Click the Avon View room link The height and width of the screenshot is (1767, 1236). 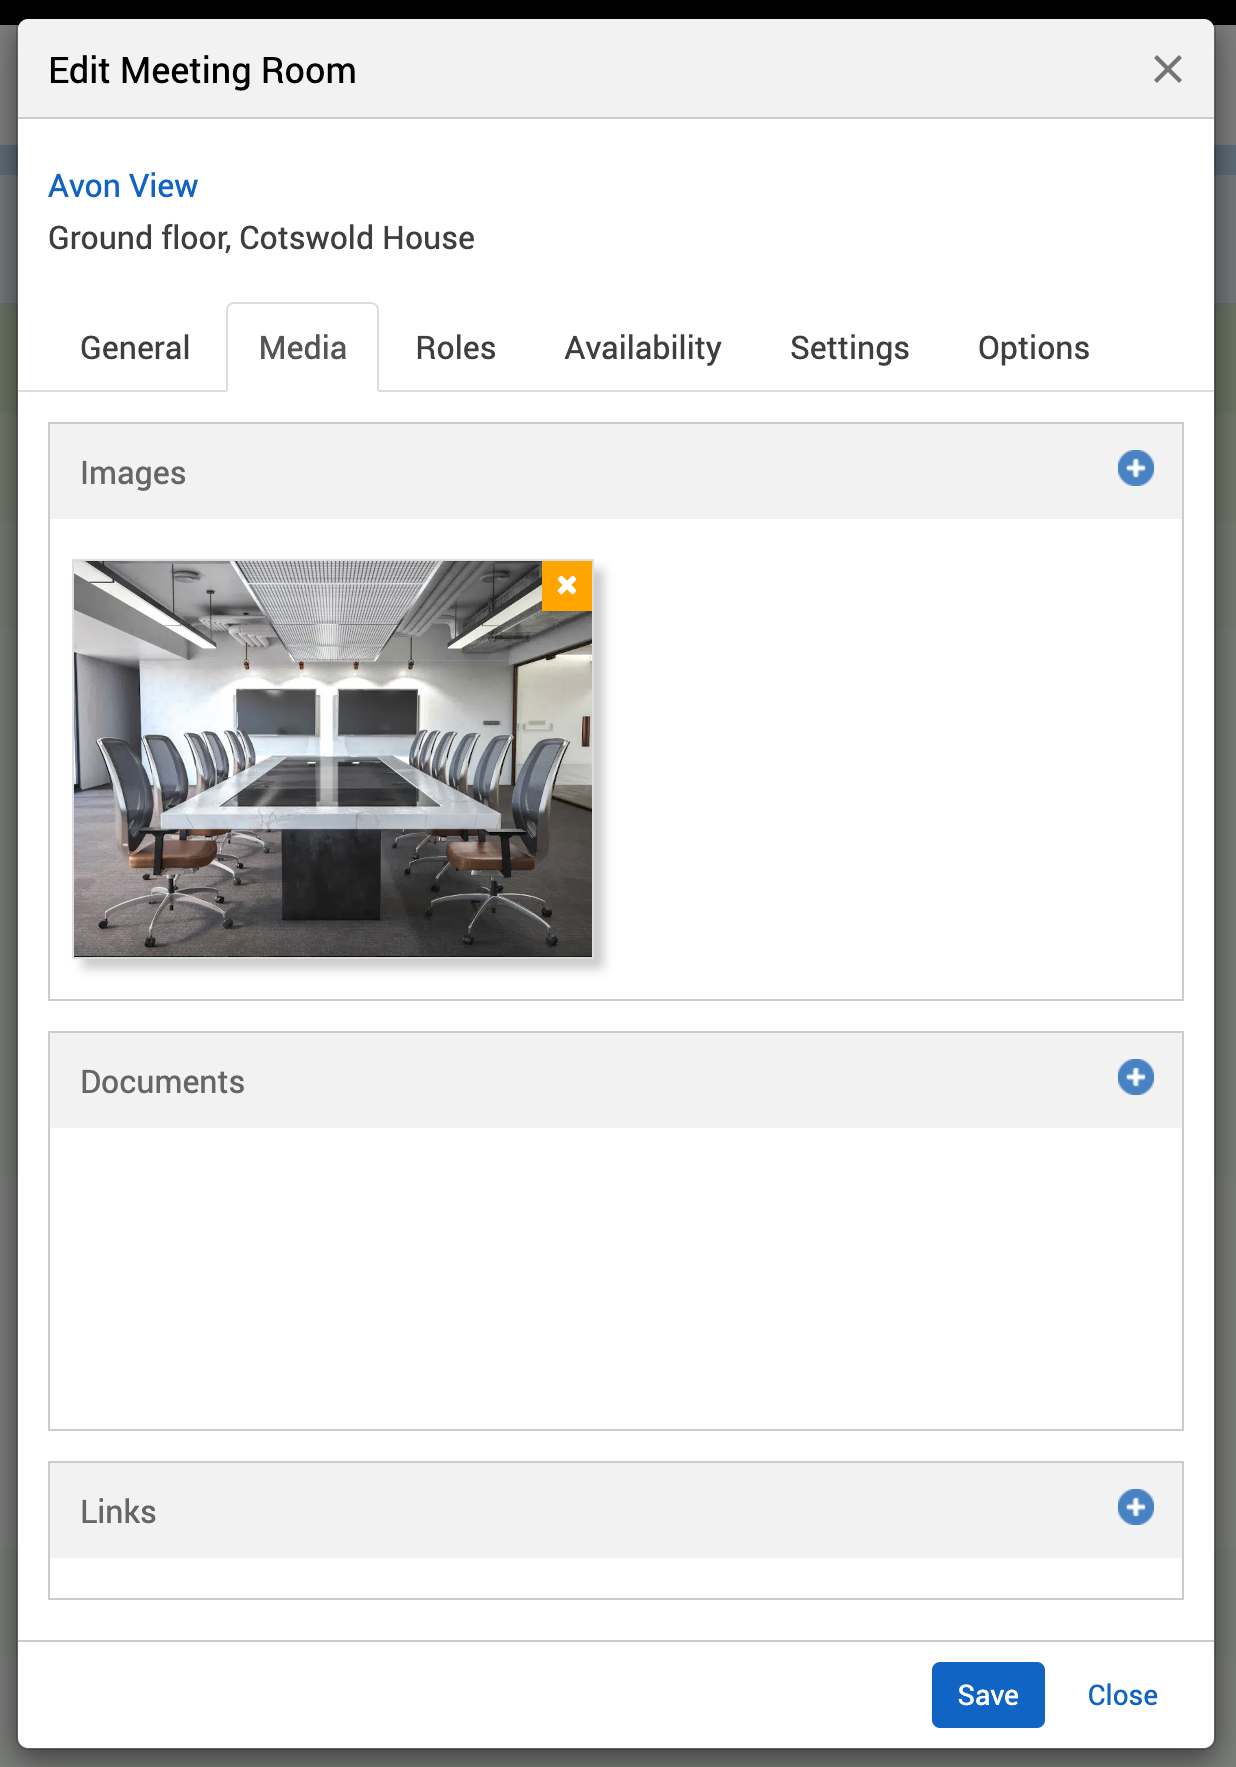[123, 186]
